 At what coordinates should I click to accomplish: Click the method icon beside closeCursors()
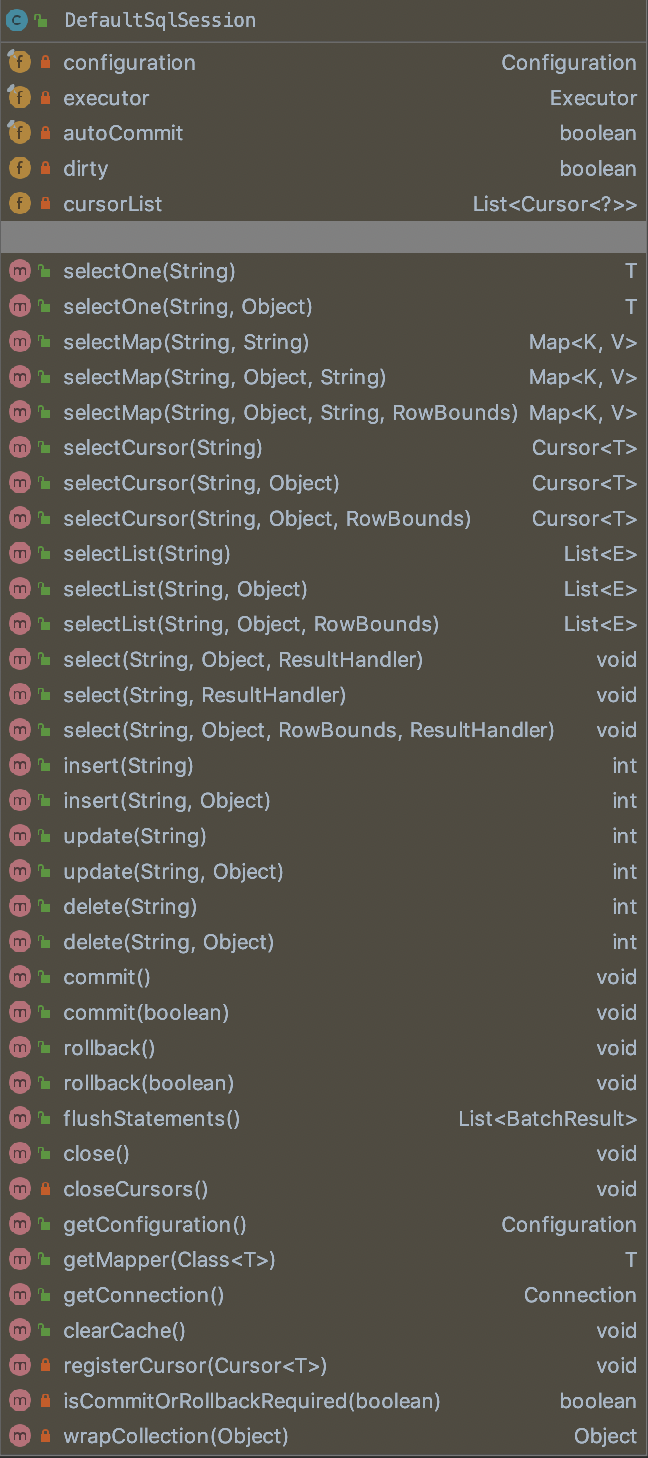19,1189
